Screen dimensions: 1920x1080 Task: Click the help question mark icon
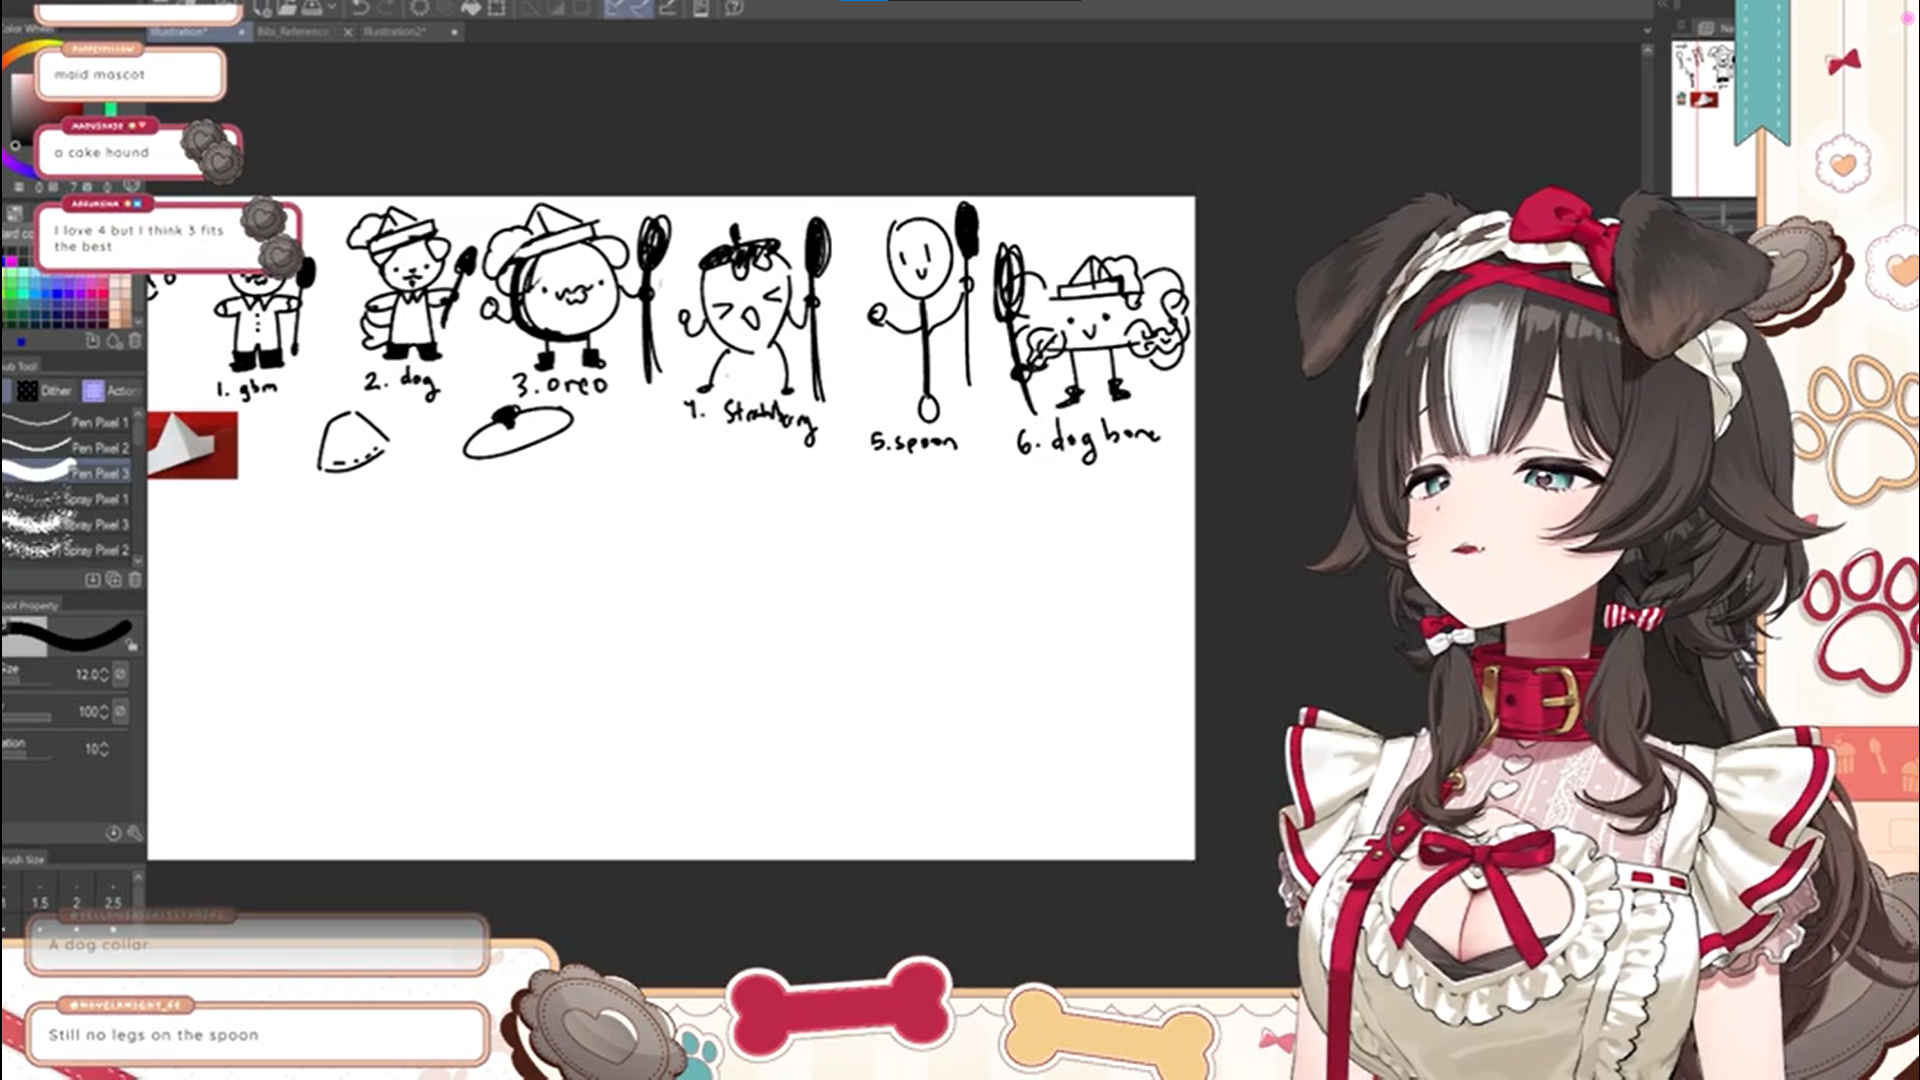[x=734, y=7]
